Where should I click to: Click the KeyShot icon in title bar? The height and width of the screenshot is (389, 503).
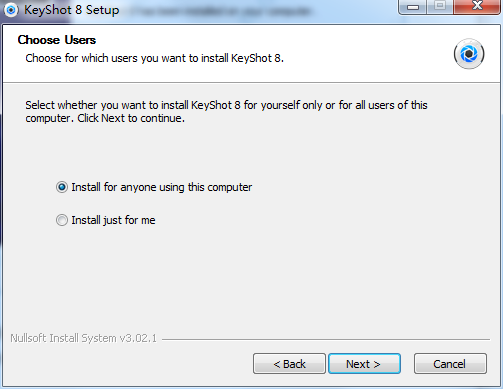pos(11,10)
